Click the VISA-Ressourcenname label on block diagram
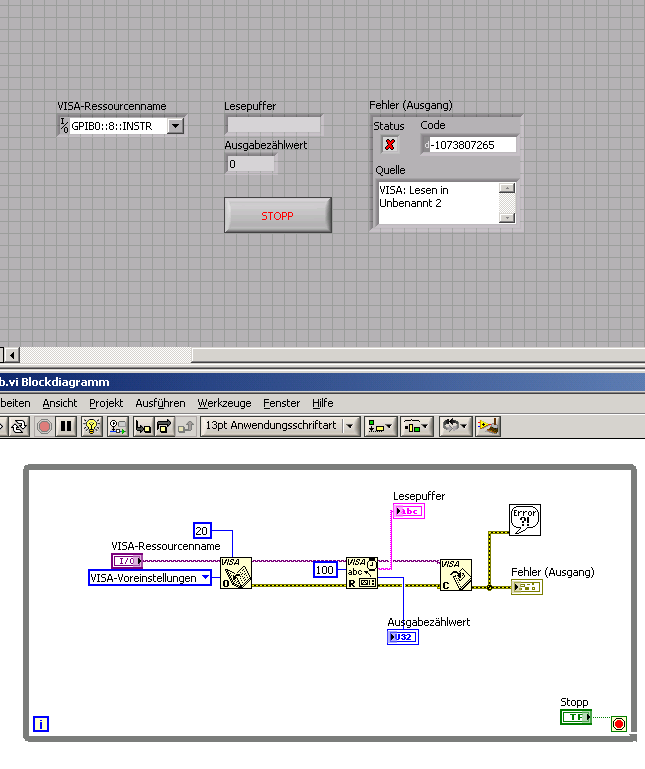 [166, 546]
